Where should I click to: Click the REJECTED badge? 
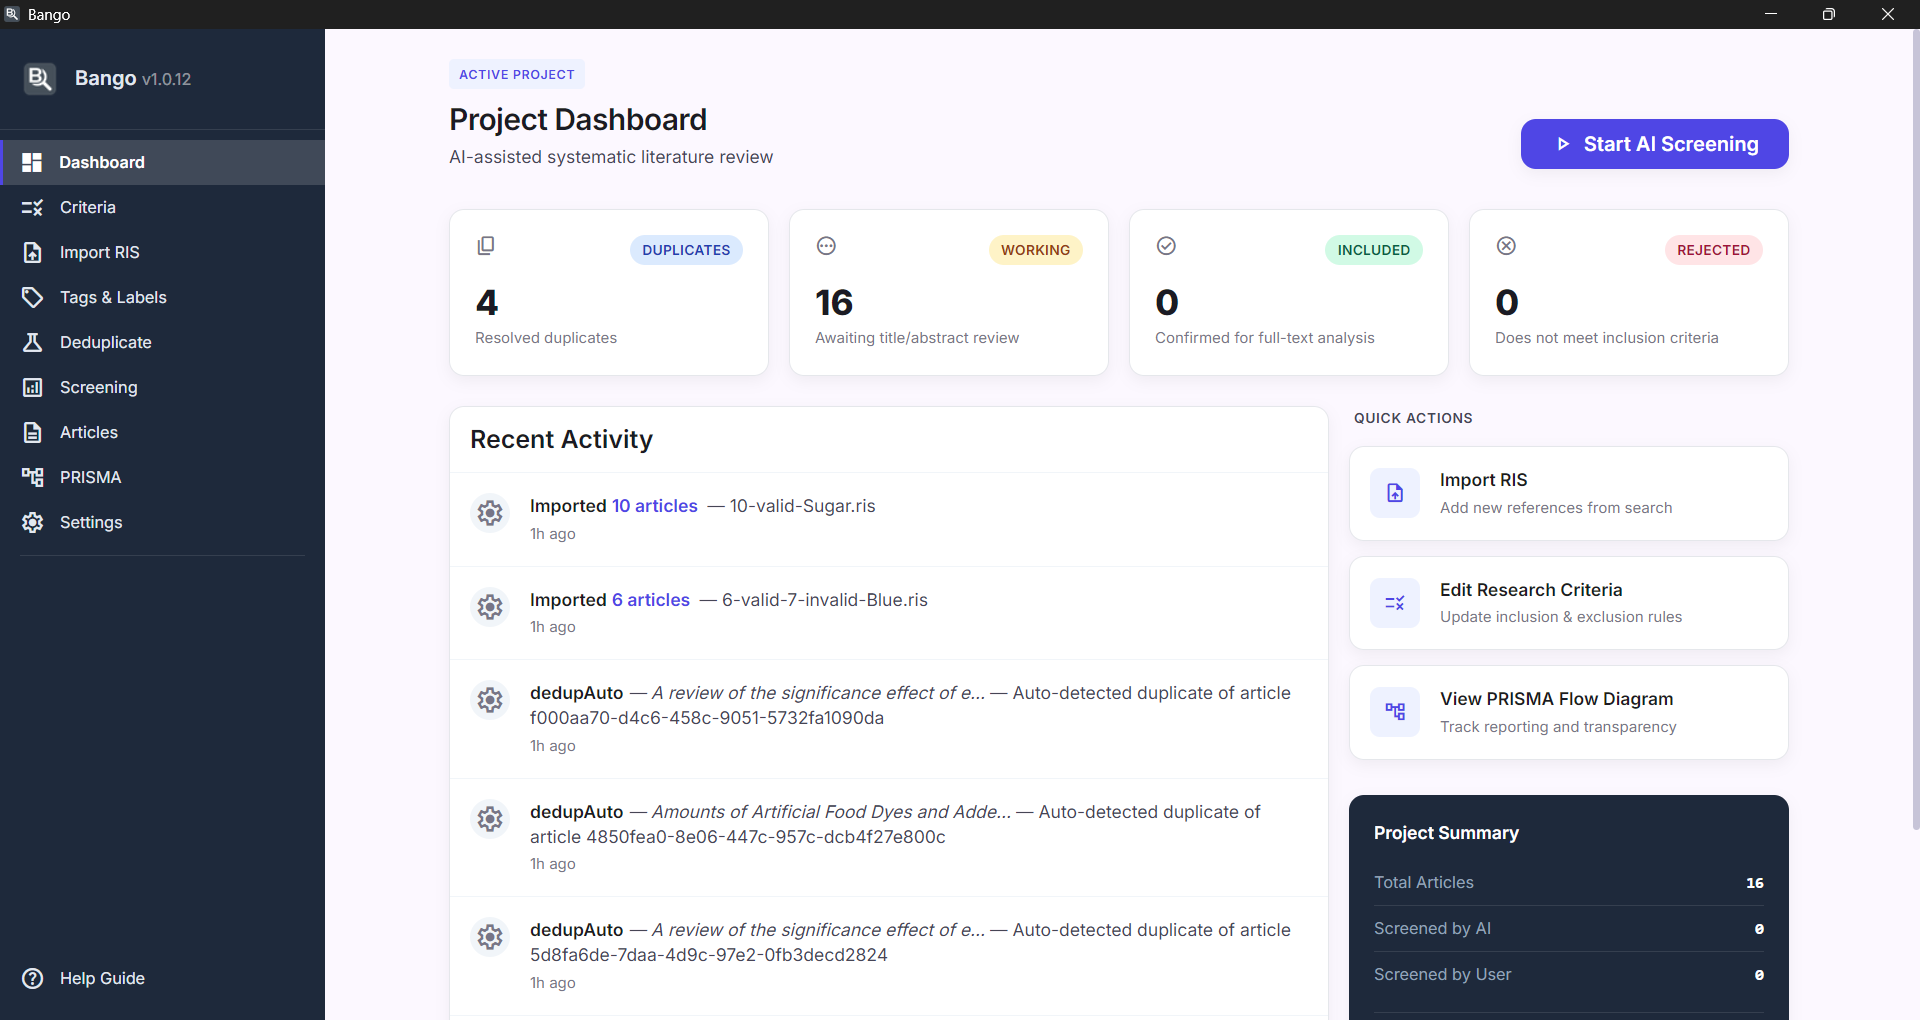tap(1713, 250)
